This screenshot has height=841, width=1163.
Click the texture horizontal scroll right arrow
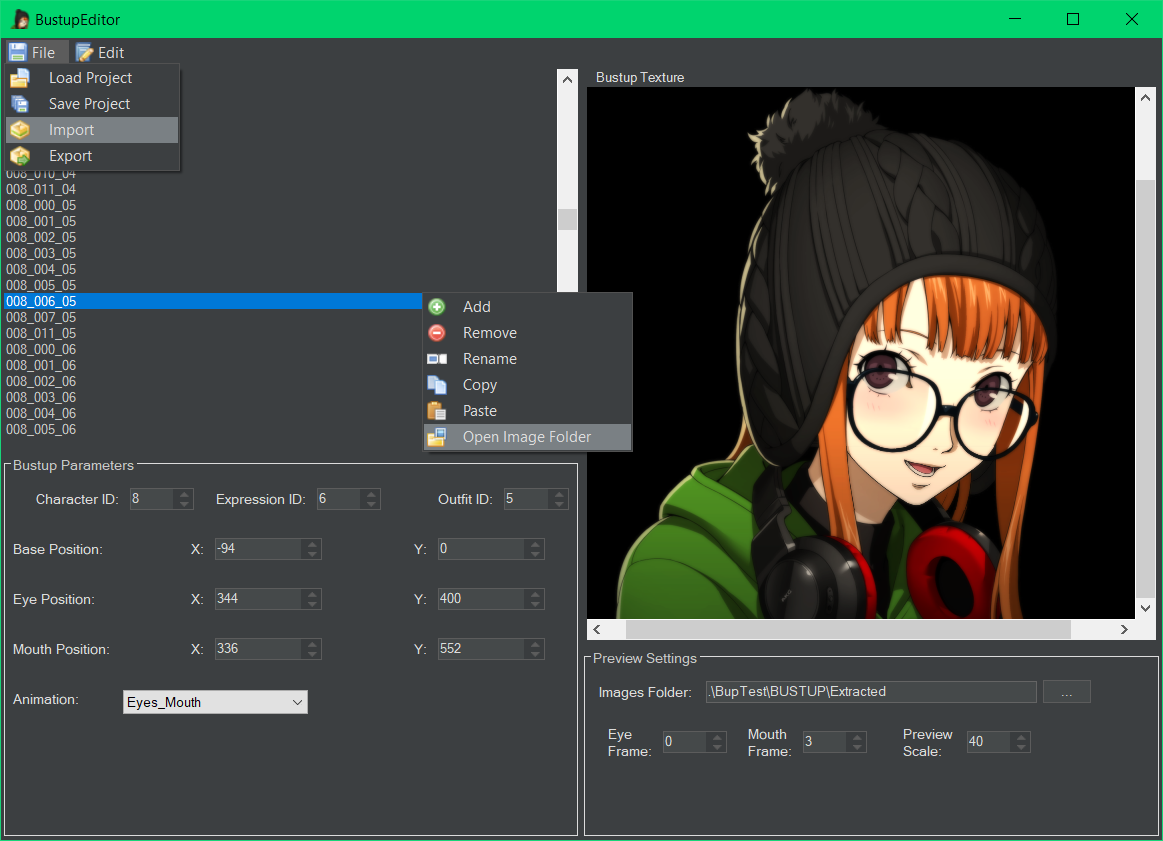1124,630
